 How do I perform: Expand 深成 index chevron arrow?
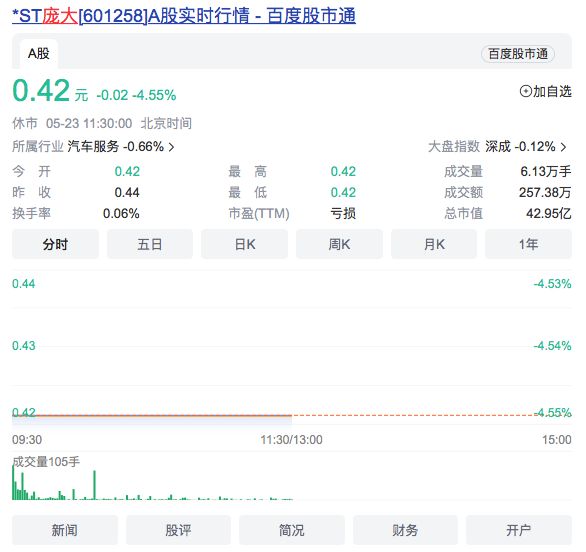pos(563,147)
